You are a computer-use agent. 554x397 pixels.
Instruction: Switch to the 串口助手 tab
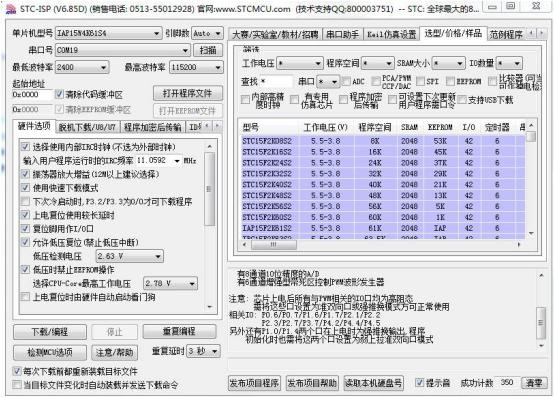click(x=342, y=34)
